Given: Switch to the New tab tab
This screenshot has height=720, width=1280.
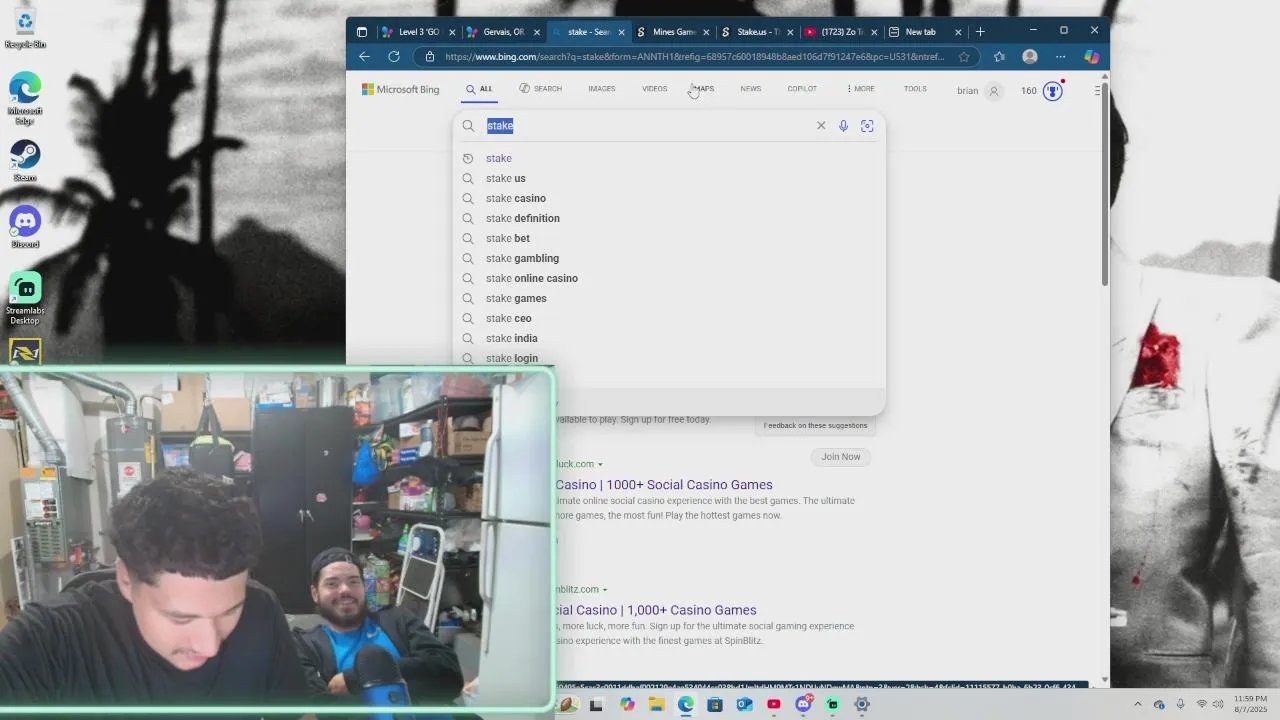Looking at the screenshot, I should point(925,32).
